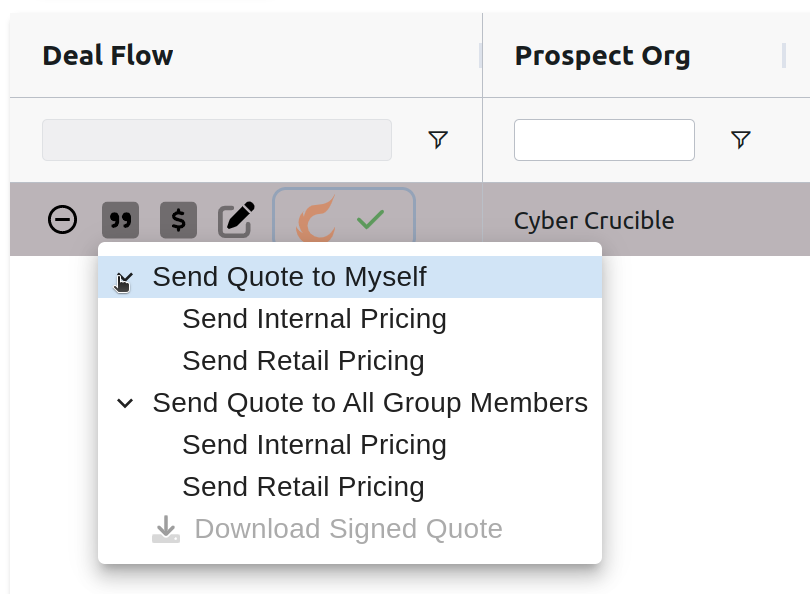The width and height of the screenshot is (810, 594).
Task: Click the green checkmark icon
Action: click(370, 220)
